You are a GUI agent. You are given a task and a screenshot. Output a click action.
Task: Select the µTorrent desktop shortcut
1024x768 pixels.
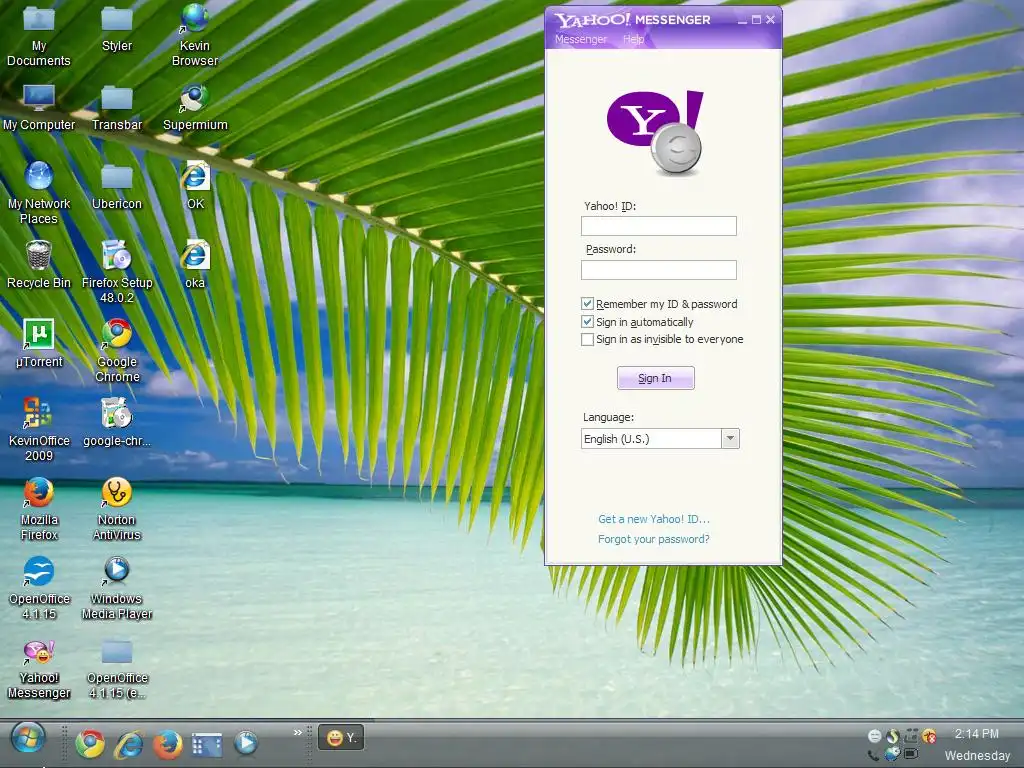[39, 344]
